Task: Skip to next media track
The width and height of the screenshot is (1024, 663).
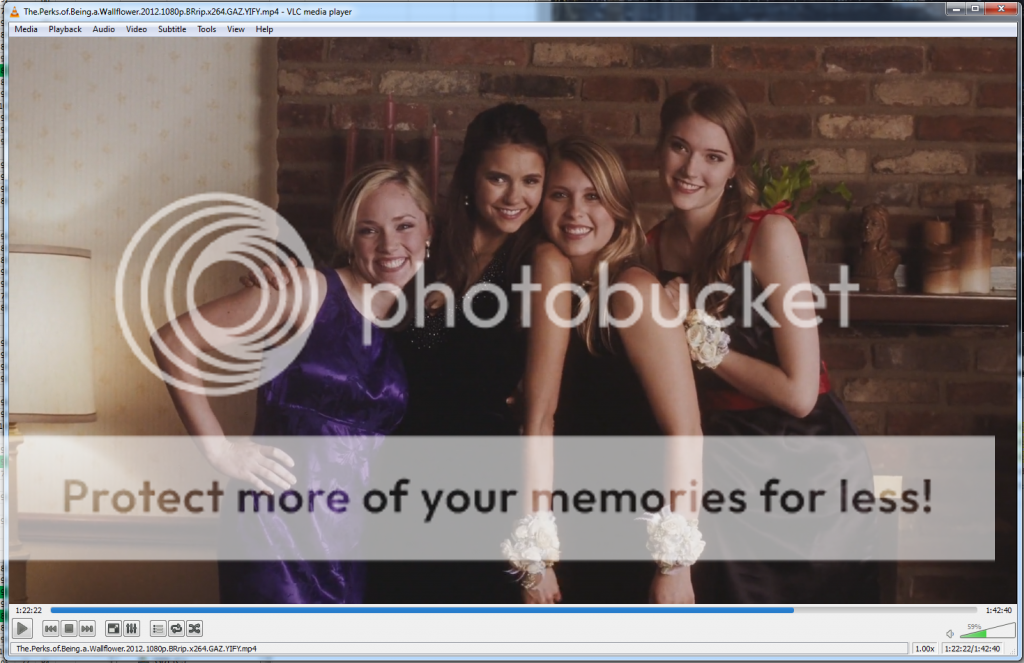Action: (88, 628)
